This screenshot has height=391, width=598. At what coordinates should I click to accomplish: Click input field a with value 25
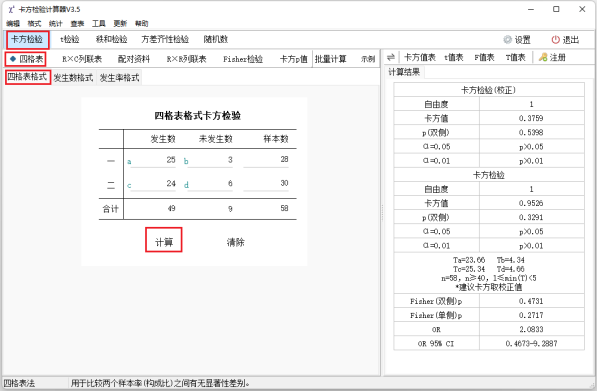click(x=153, y=160)
